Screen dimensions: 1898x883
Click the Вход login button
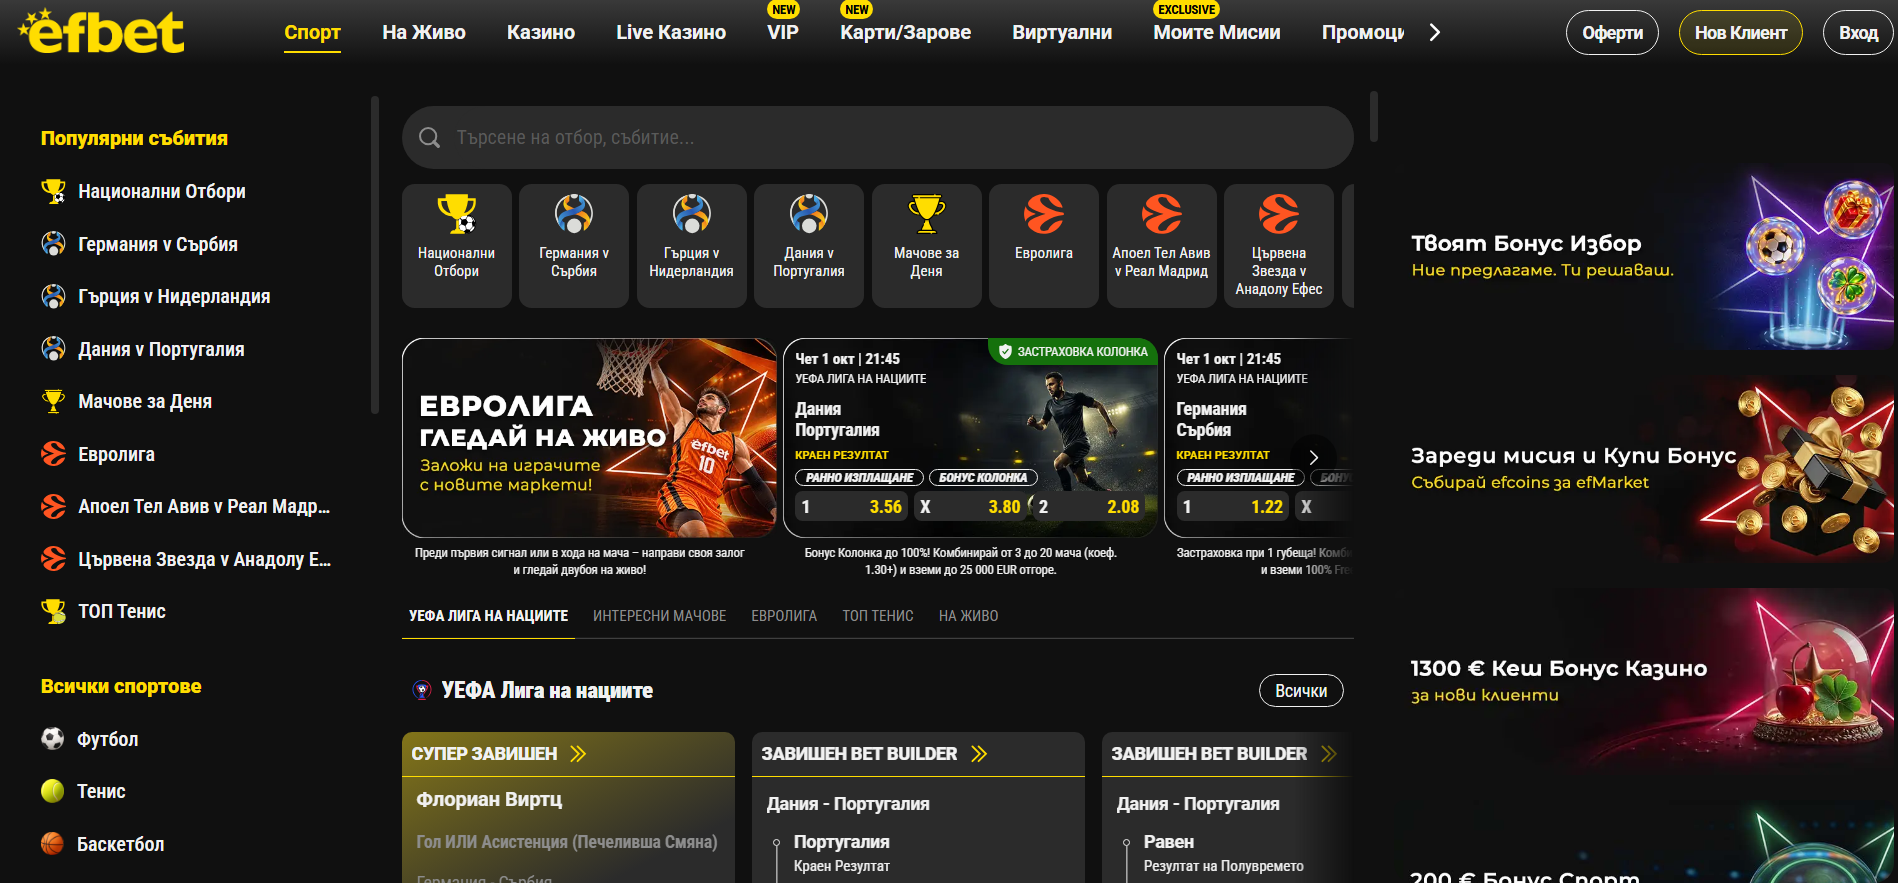1858,32
